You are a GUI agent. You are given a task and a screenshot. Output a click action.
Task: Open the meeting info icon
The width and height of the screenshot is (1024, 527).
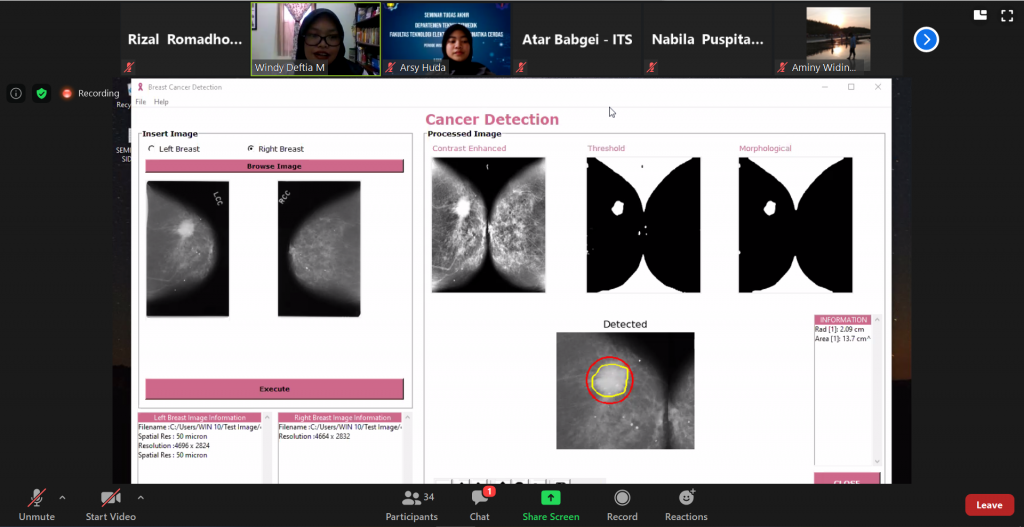[x=16, y=93]
